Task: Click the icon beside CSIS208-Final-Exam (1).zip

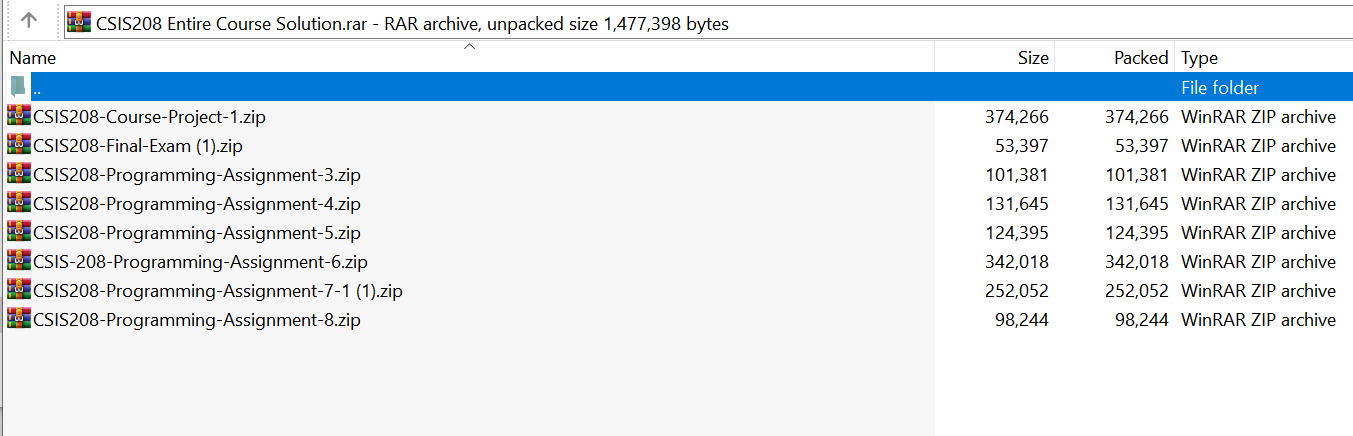Action: (19, 145)
